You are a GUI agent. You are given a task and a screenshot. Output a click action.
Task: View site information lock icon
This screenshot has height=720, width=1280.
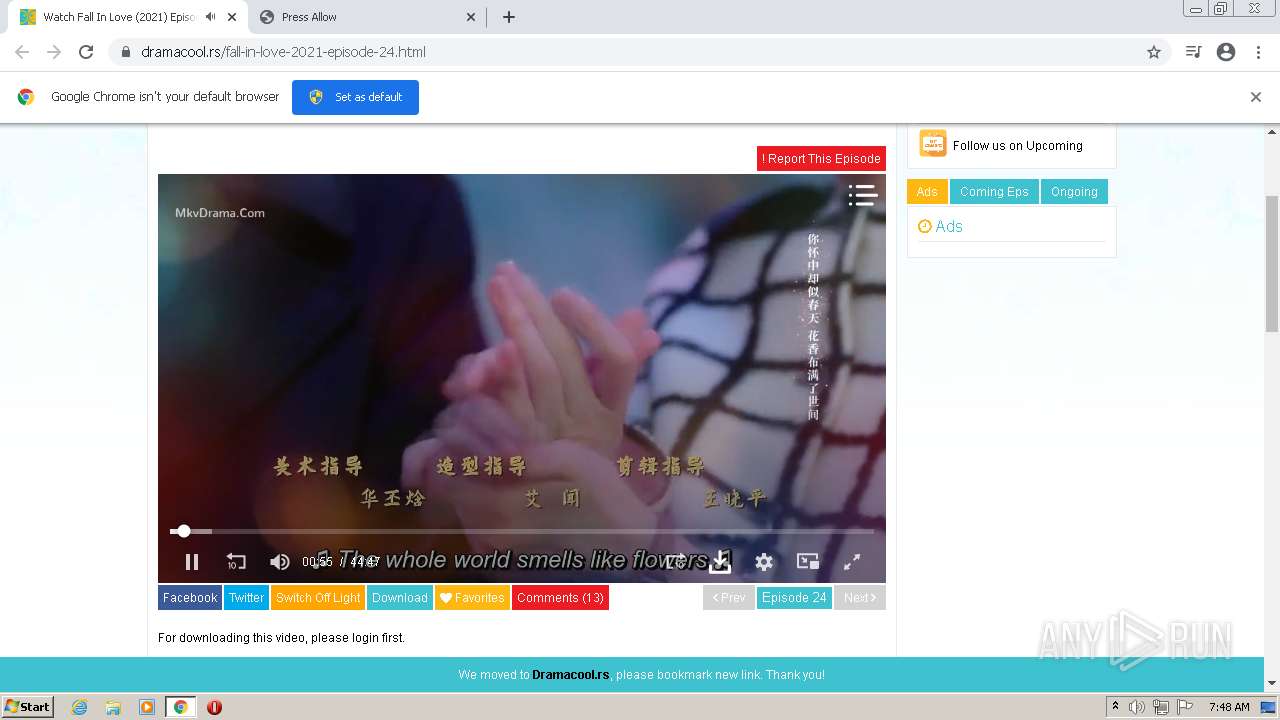point(125,52)
